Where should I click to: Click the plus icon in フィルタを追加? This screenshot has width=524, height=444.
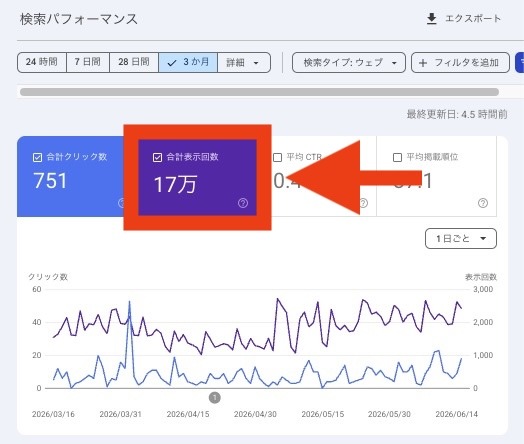(423, 63)
